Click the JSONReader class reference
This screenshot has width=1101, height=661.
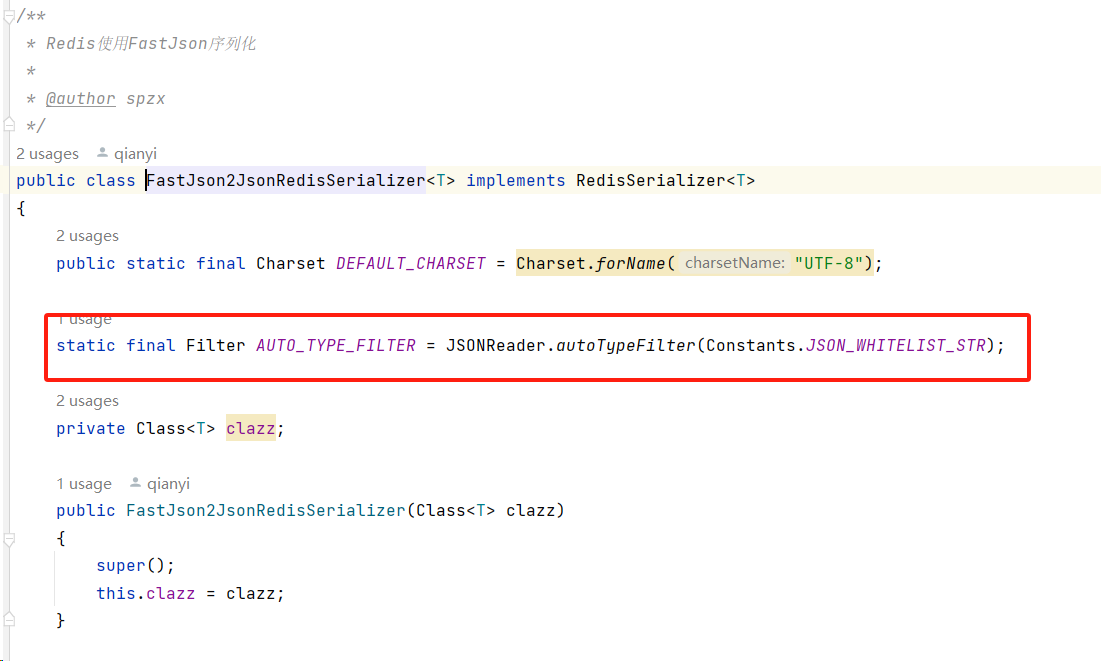pyautogui.click(x=496, y=346)
